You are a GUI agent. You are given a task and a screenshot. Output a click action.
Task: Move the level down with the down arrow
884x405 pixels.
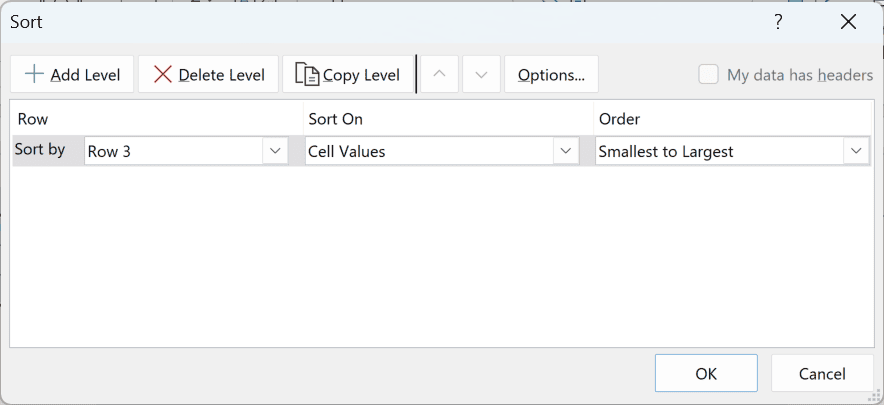coord(481,74)
